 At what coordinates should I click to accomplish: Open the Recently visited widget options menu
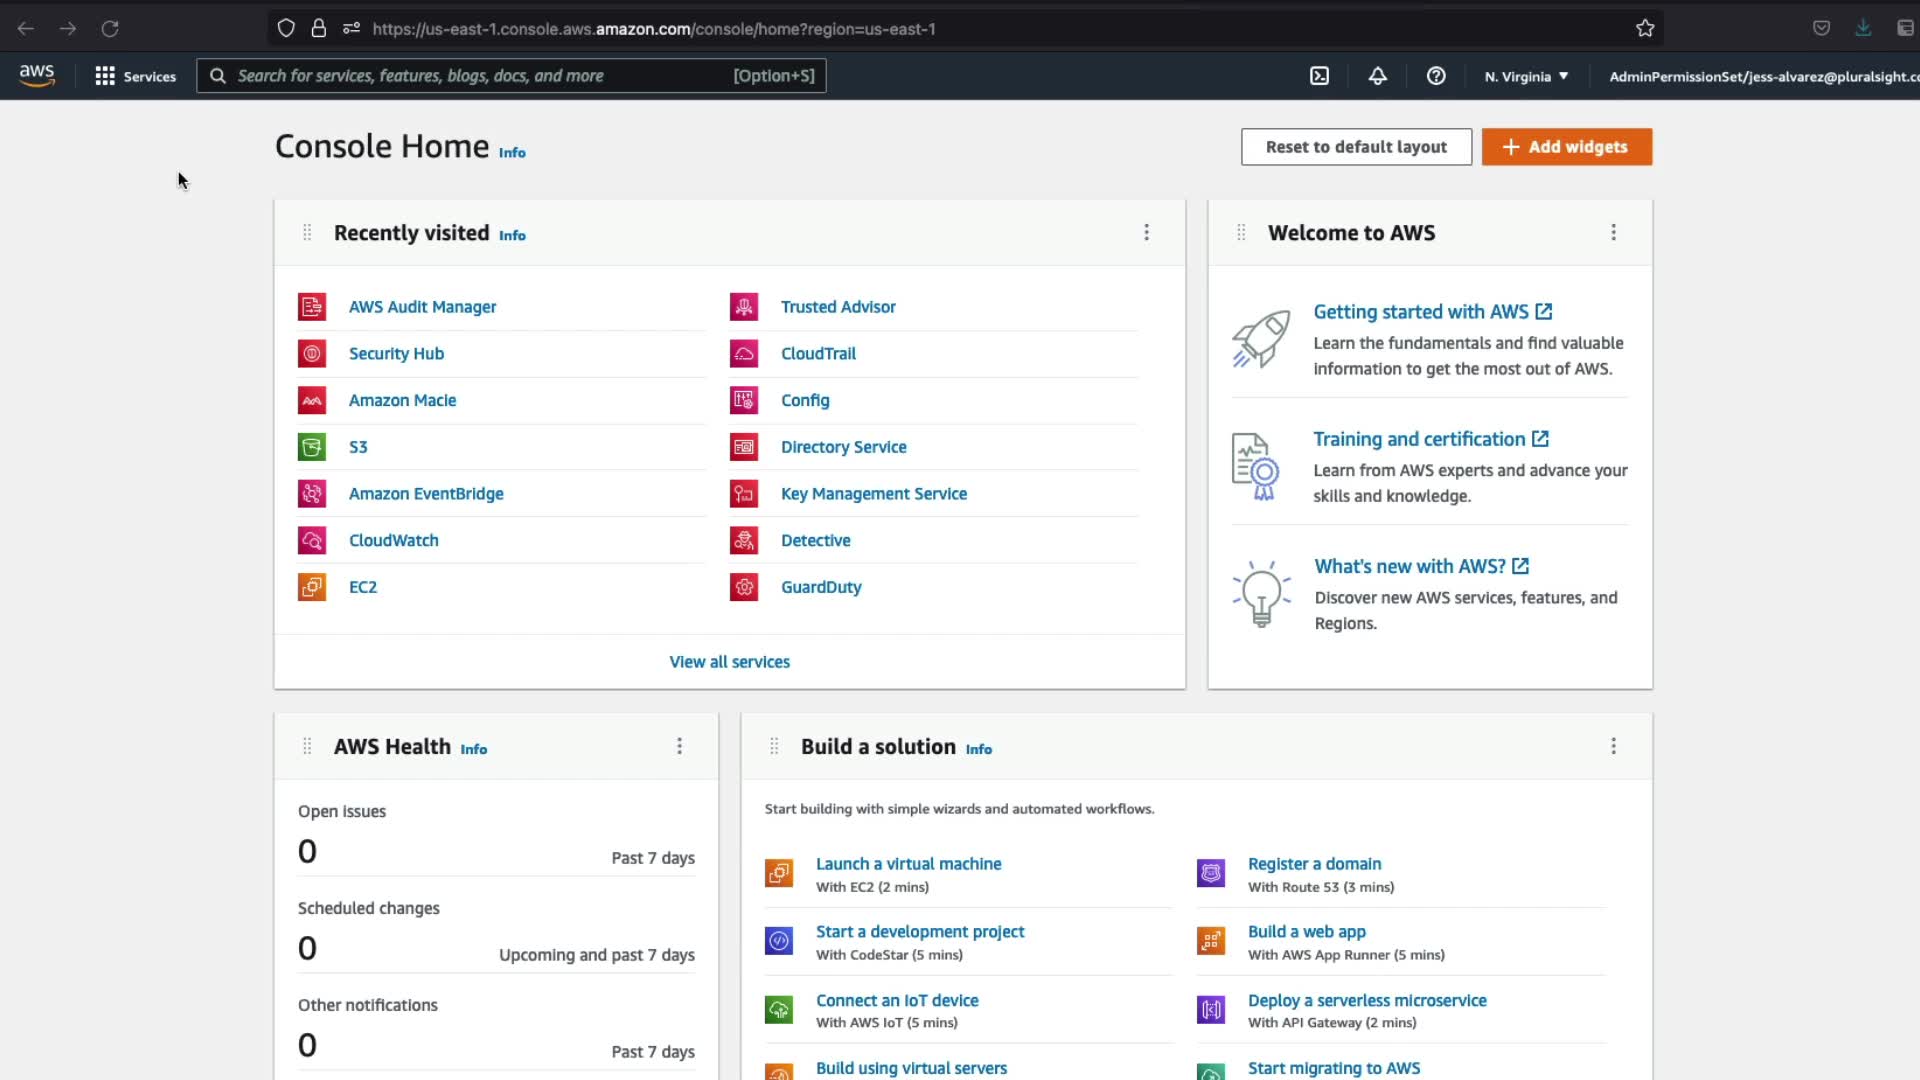tap(1146, 233)
